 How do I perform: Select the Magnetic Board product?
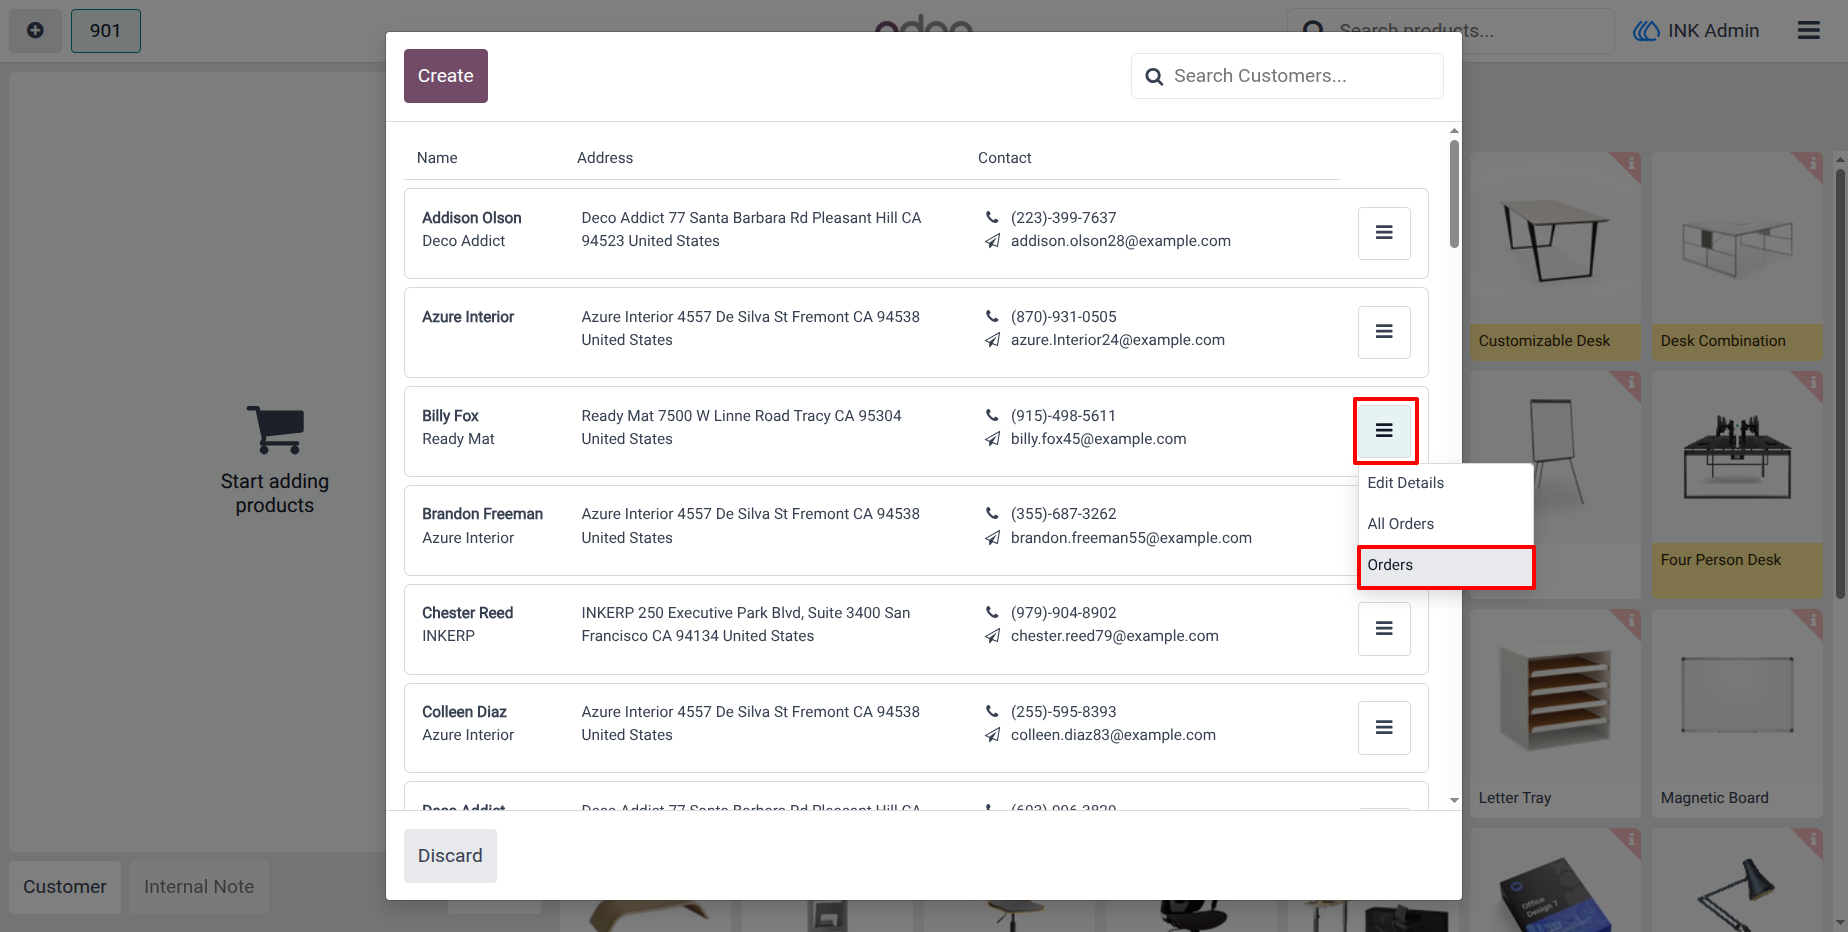1737,713
